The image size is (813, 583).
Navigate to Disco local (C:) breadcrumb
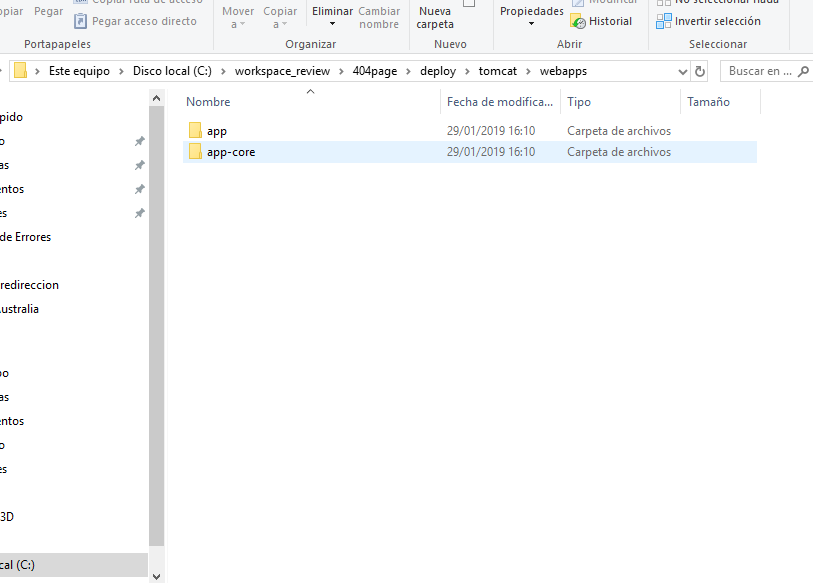172,71
